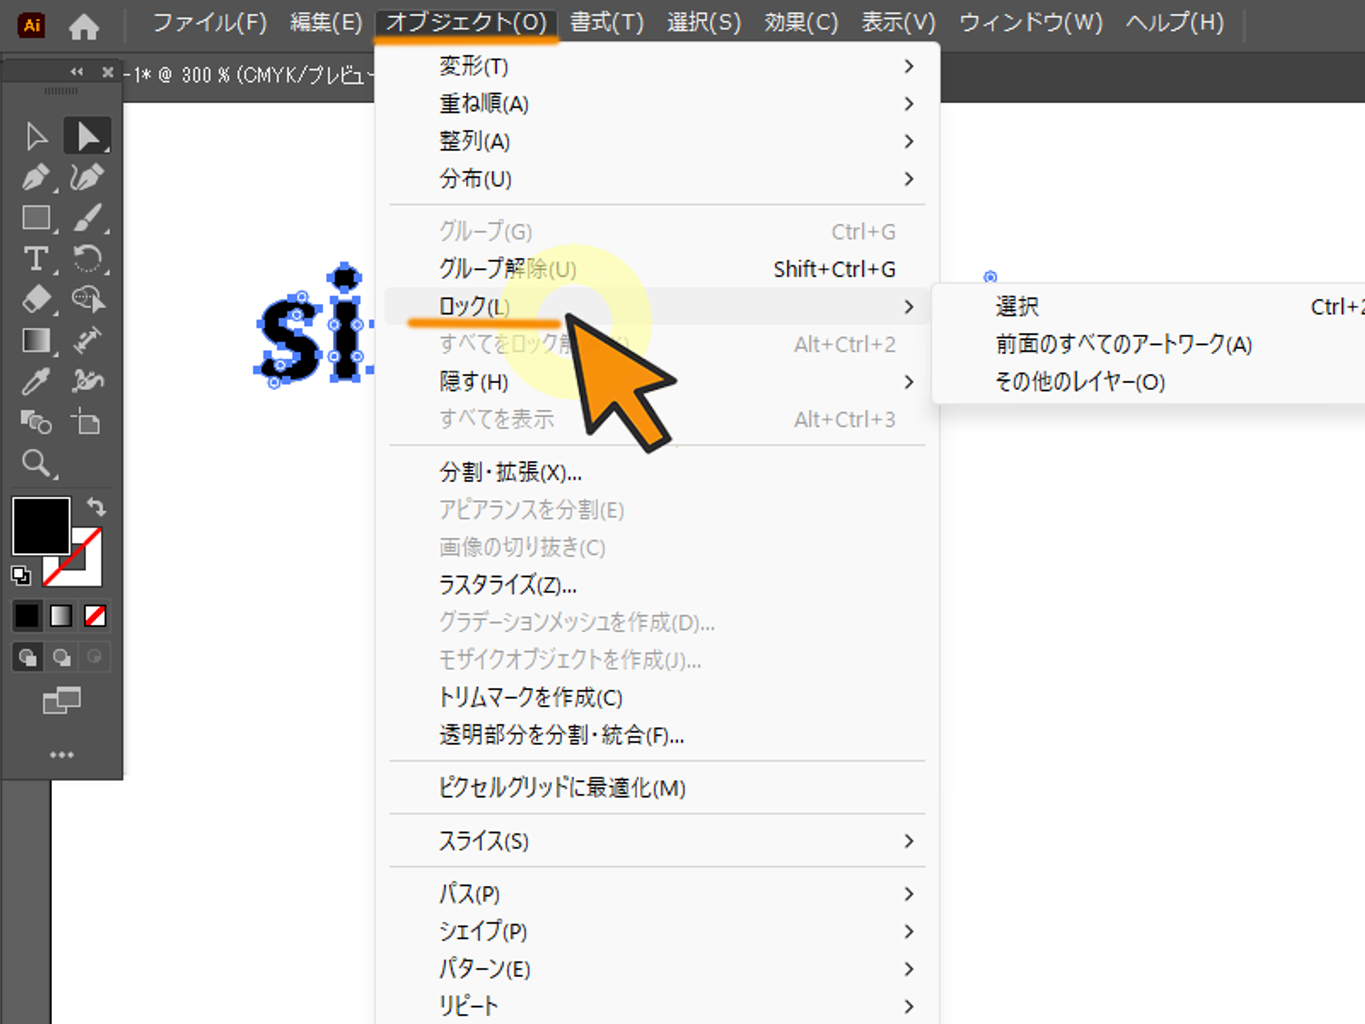The image size is (1365, 1024).
Task: Expand the パス(P) submenu
Action: pyautogui.click(x=657, y=894)
